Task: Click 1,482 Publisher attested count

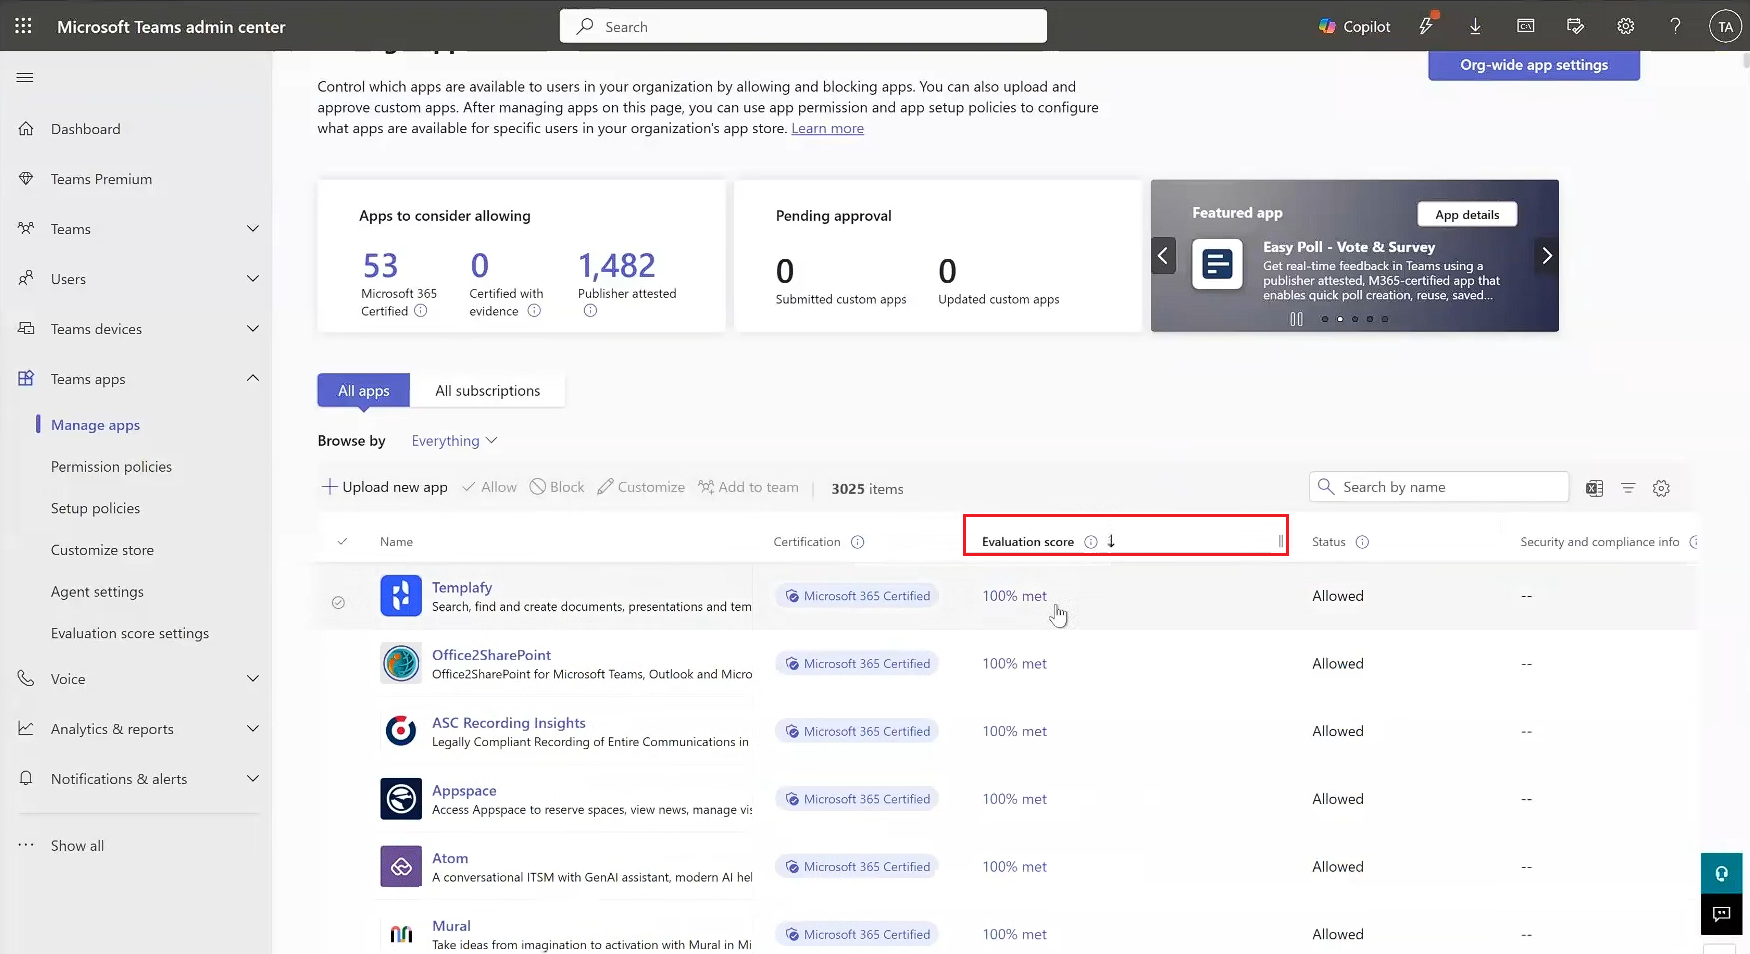Action: point(617,266)
